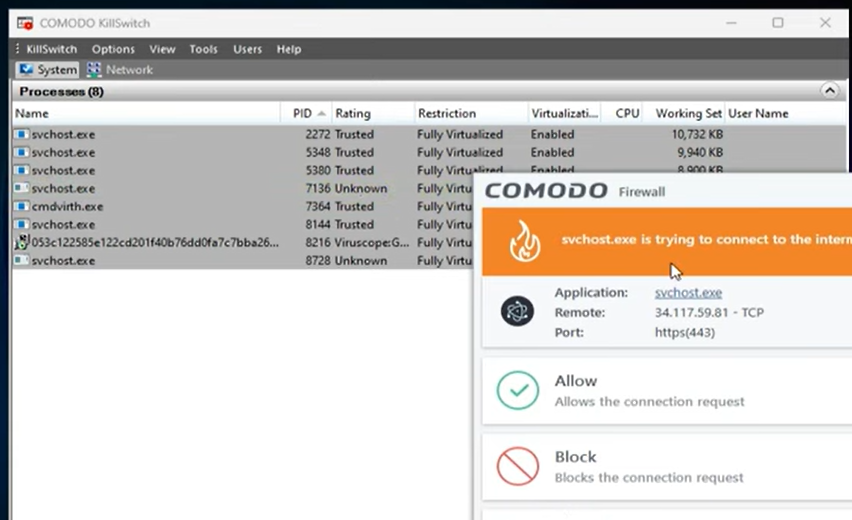The width and height of the screenshot is (852, 520).
Task: Open the Users menu
Action: (247, 49)
